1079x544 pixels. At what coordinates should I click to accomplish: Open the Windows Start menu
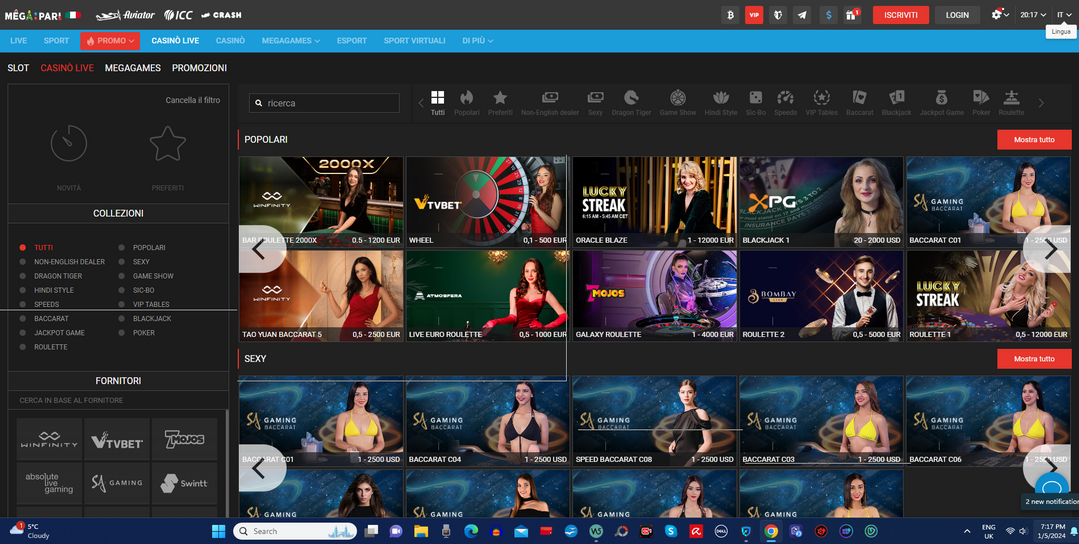click(x=219, y=531)
